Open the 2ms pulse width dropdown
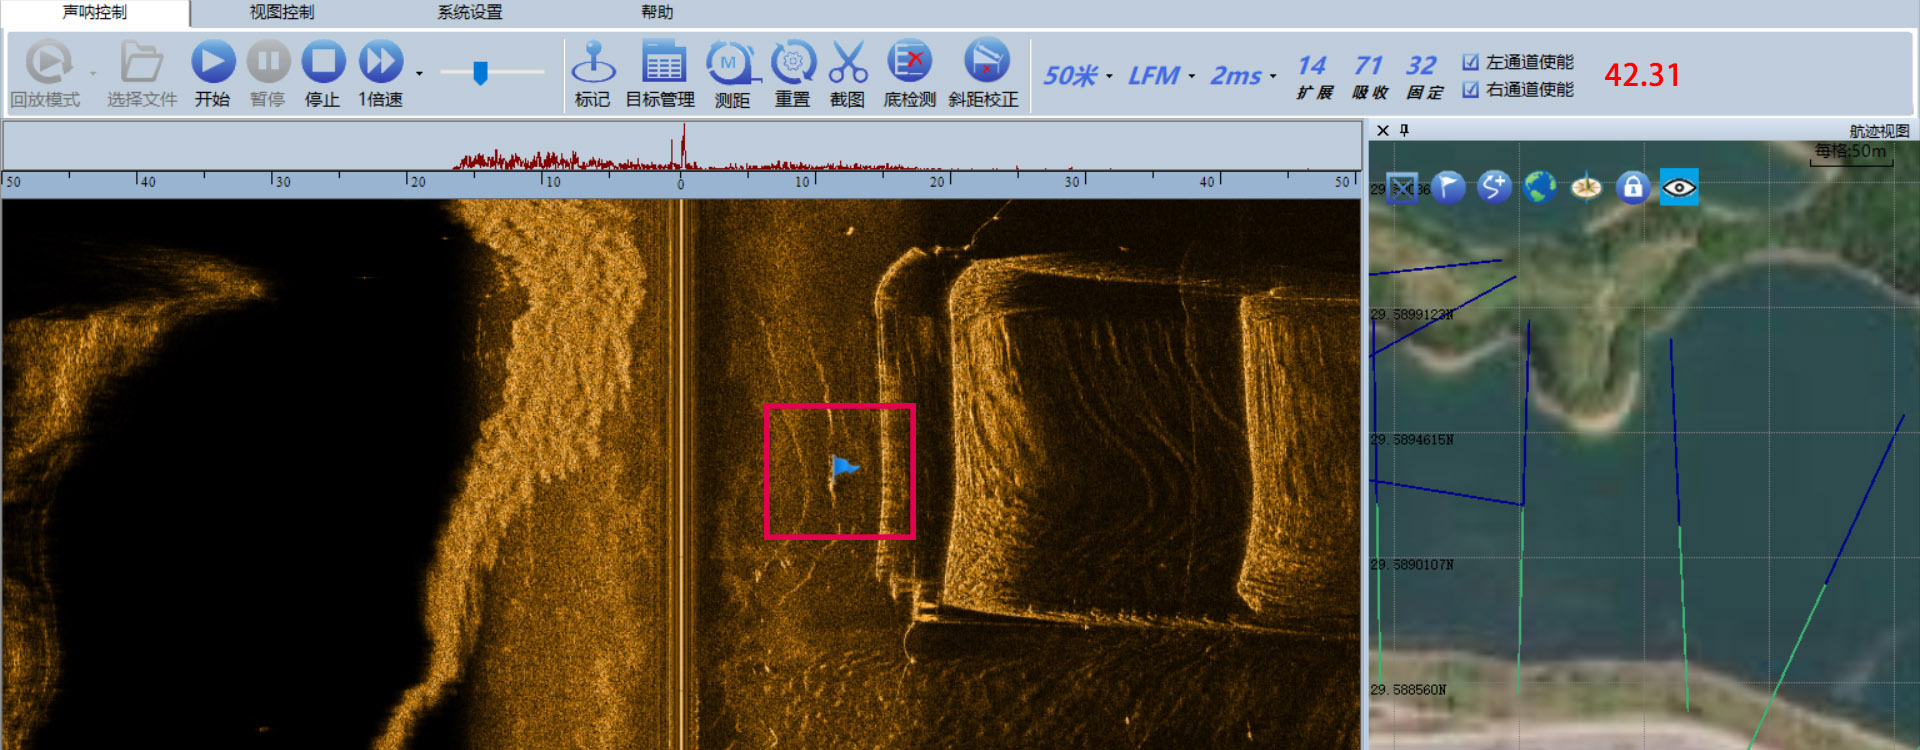Image resolution: width=1920 pixels, height=750 pixels. pyautogui.click(x=1243, y=76)
